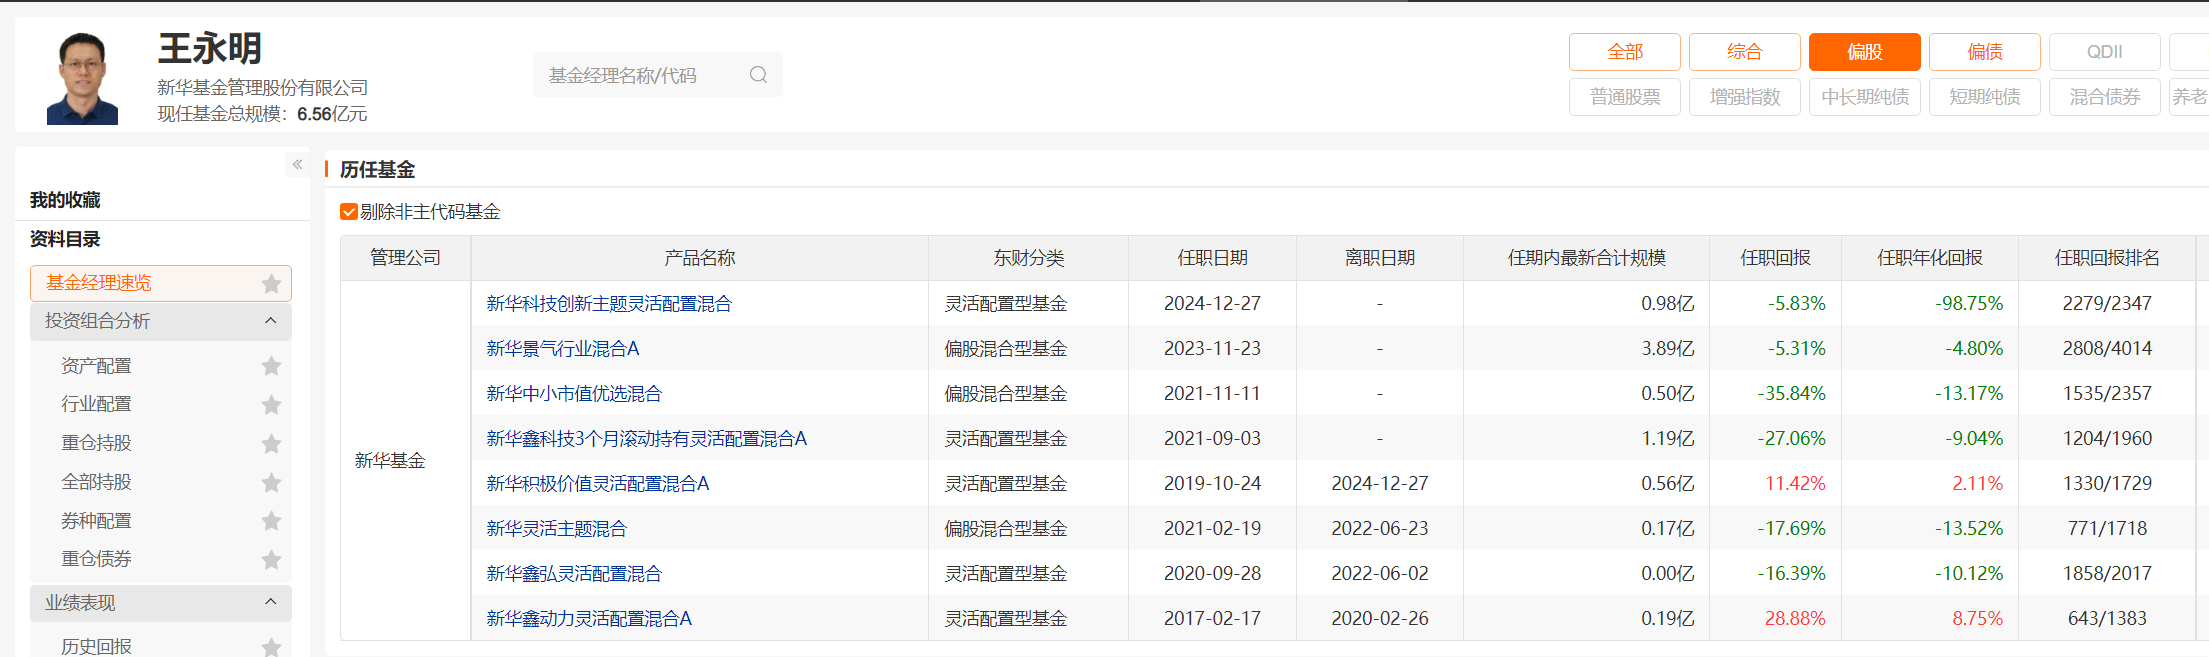Open 新华中小市值优选混合 fund link

point(574,393)
